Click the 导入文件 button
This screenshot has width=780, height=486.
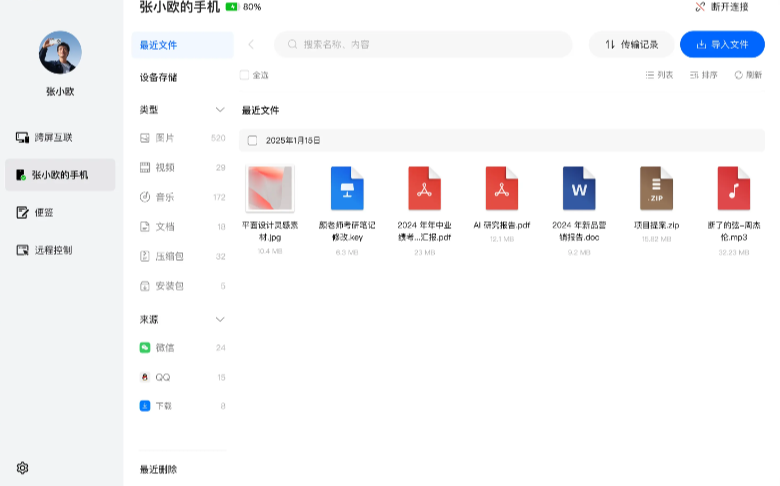[x=722, y=45]
